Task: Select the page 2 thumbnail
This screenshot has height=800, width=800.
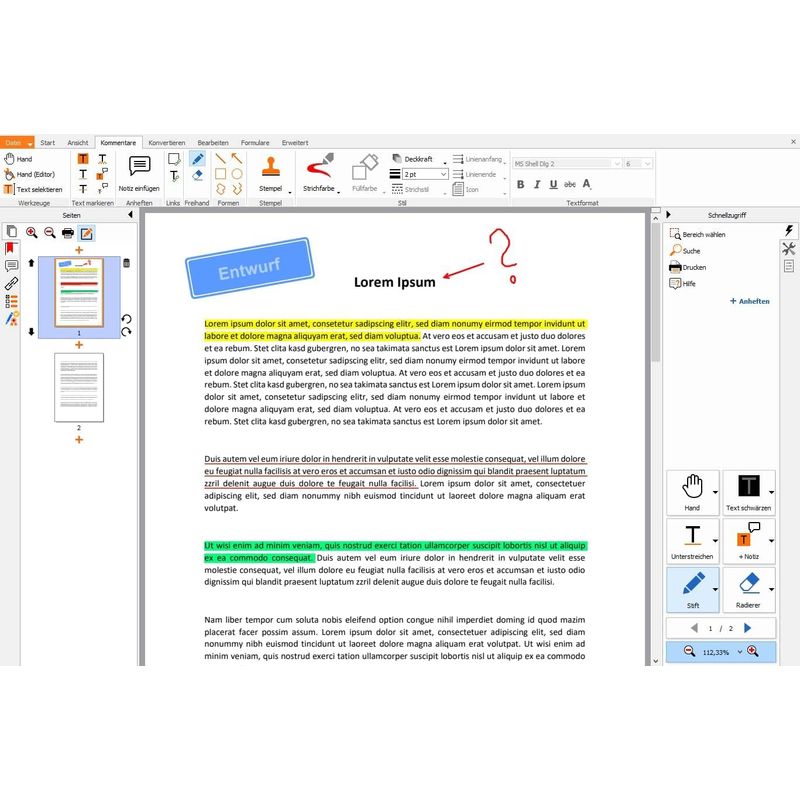Action: click(79, 386)
